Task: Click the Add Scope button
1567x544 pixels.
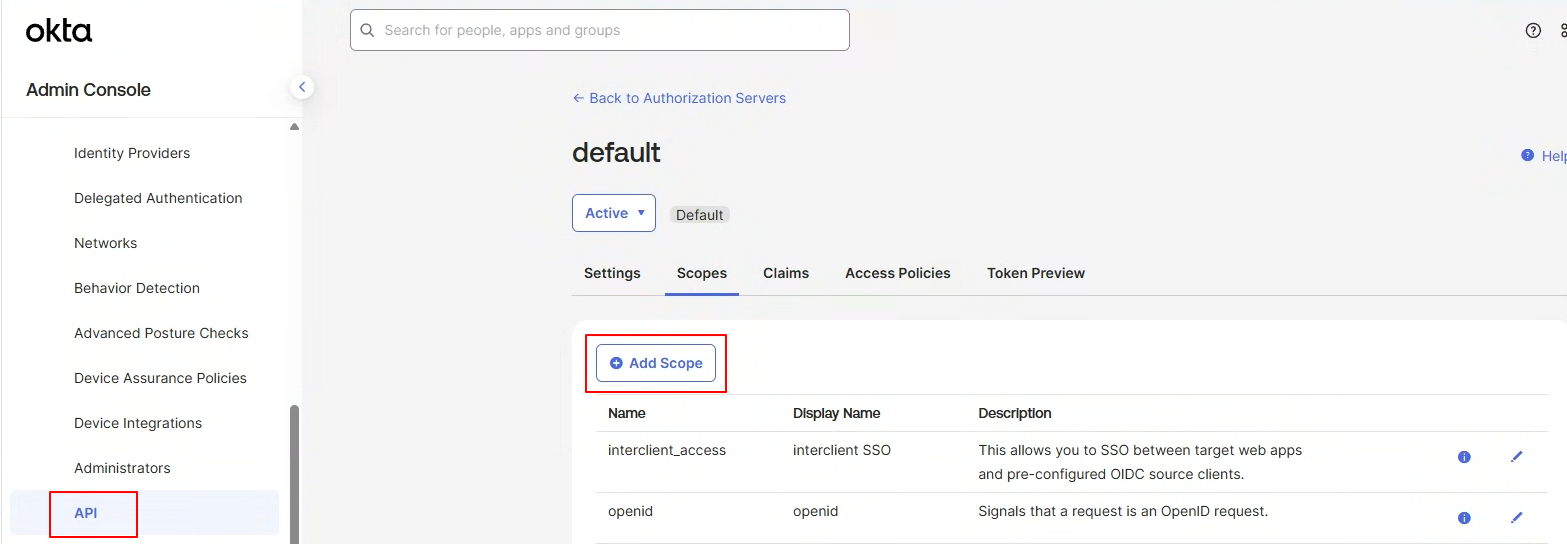Action: (x=656, y=363)
